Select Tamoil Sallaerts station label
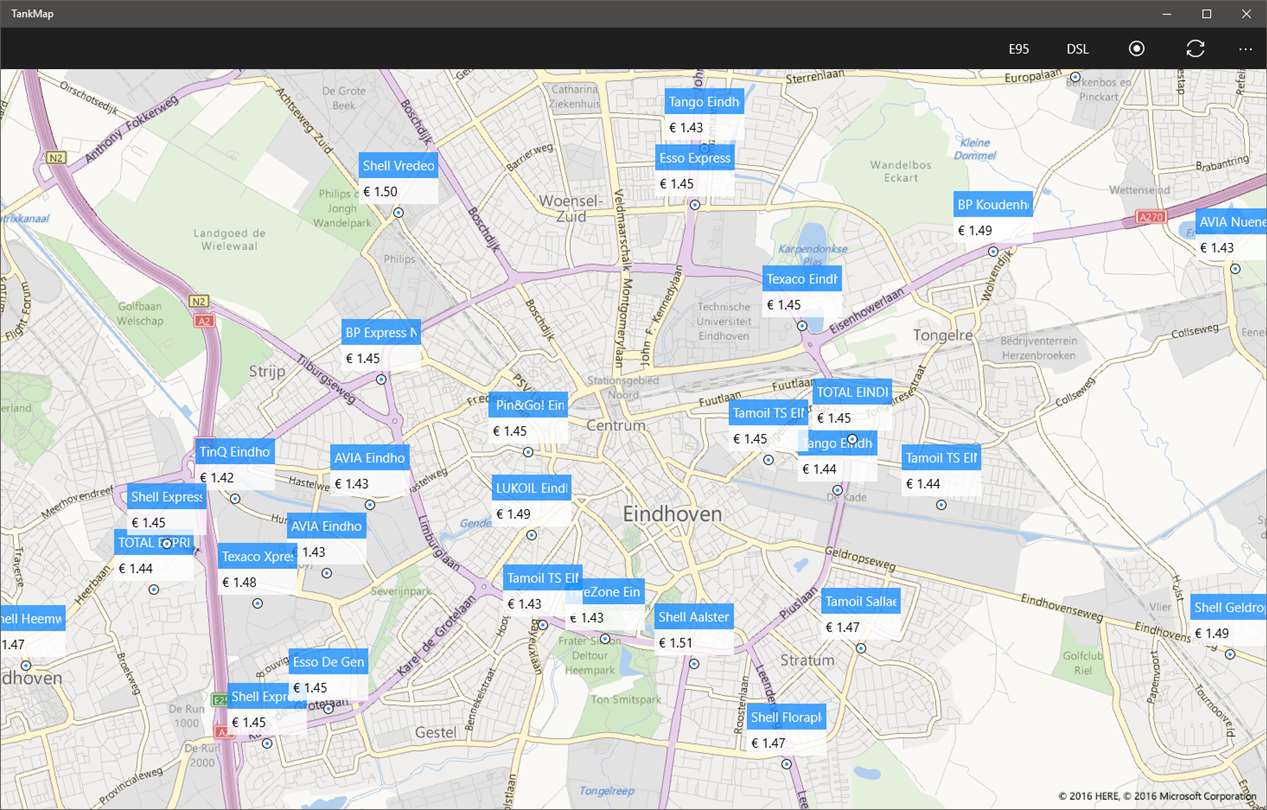This screenshot has width=1267, height=810. pyautogui.click(x=861, y=601)
